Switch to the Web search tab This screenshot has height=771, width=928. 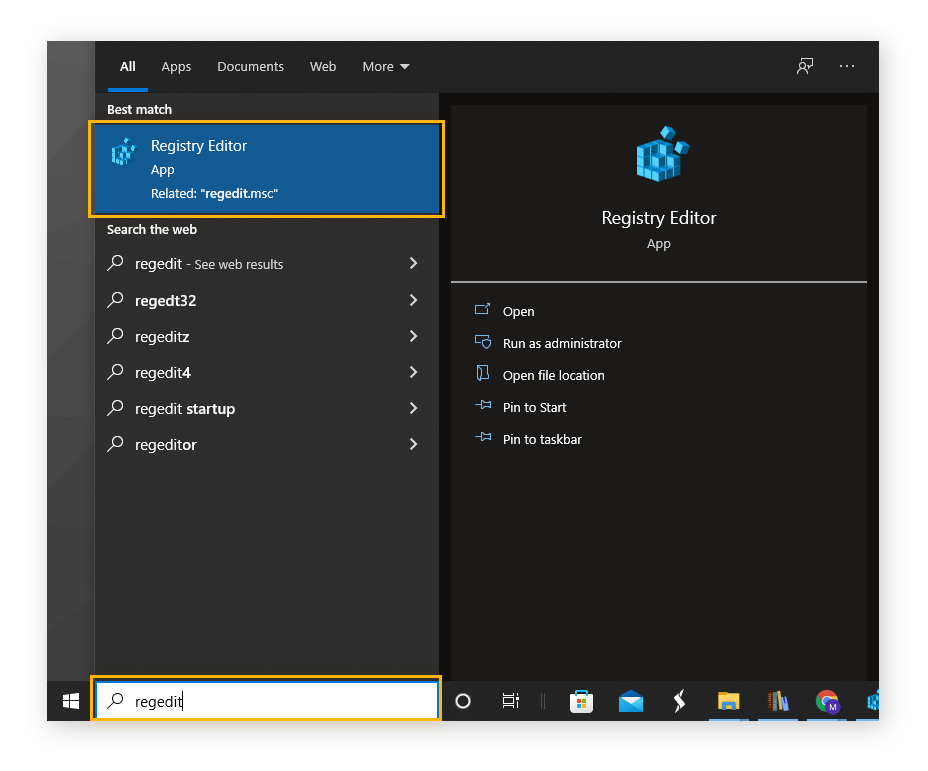click(x=323, y=67)
